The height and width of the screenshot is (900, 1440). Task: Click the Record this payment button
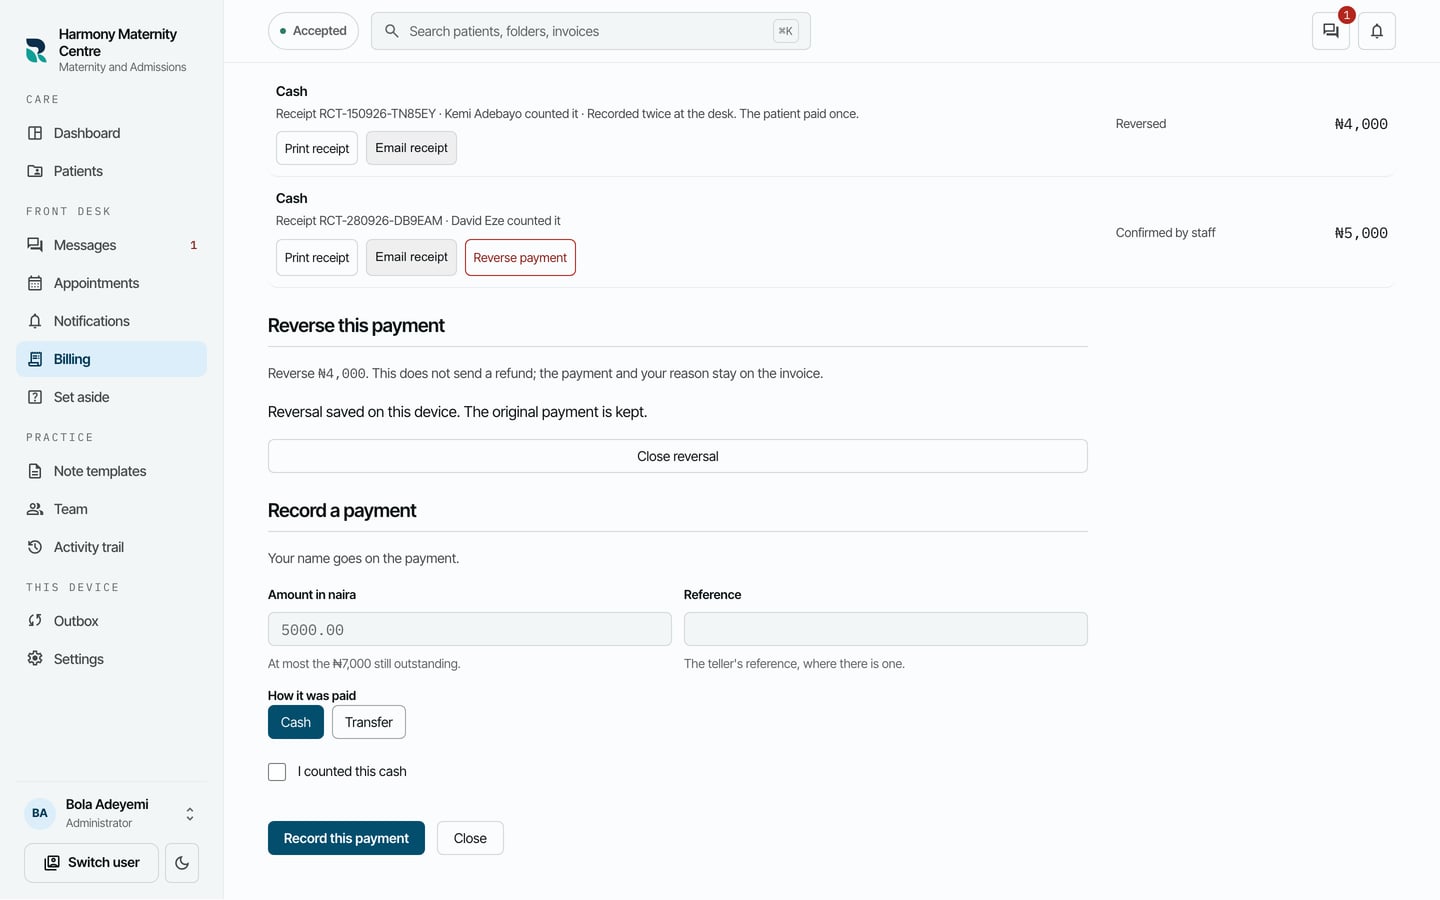pyautogui.click(x=346, y=838)
